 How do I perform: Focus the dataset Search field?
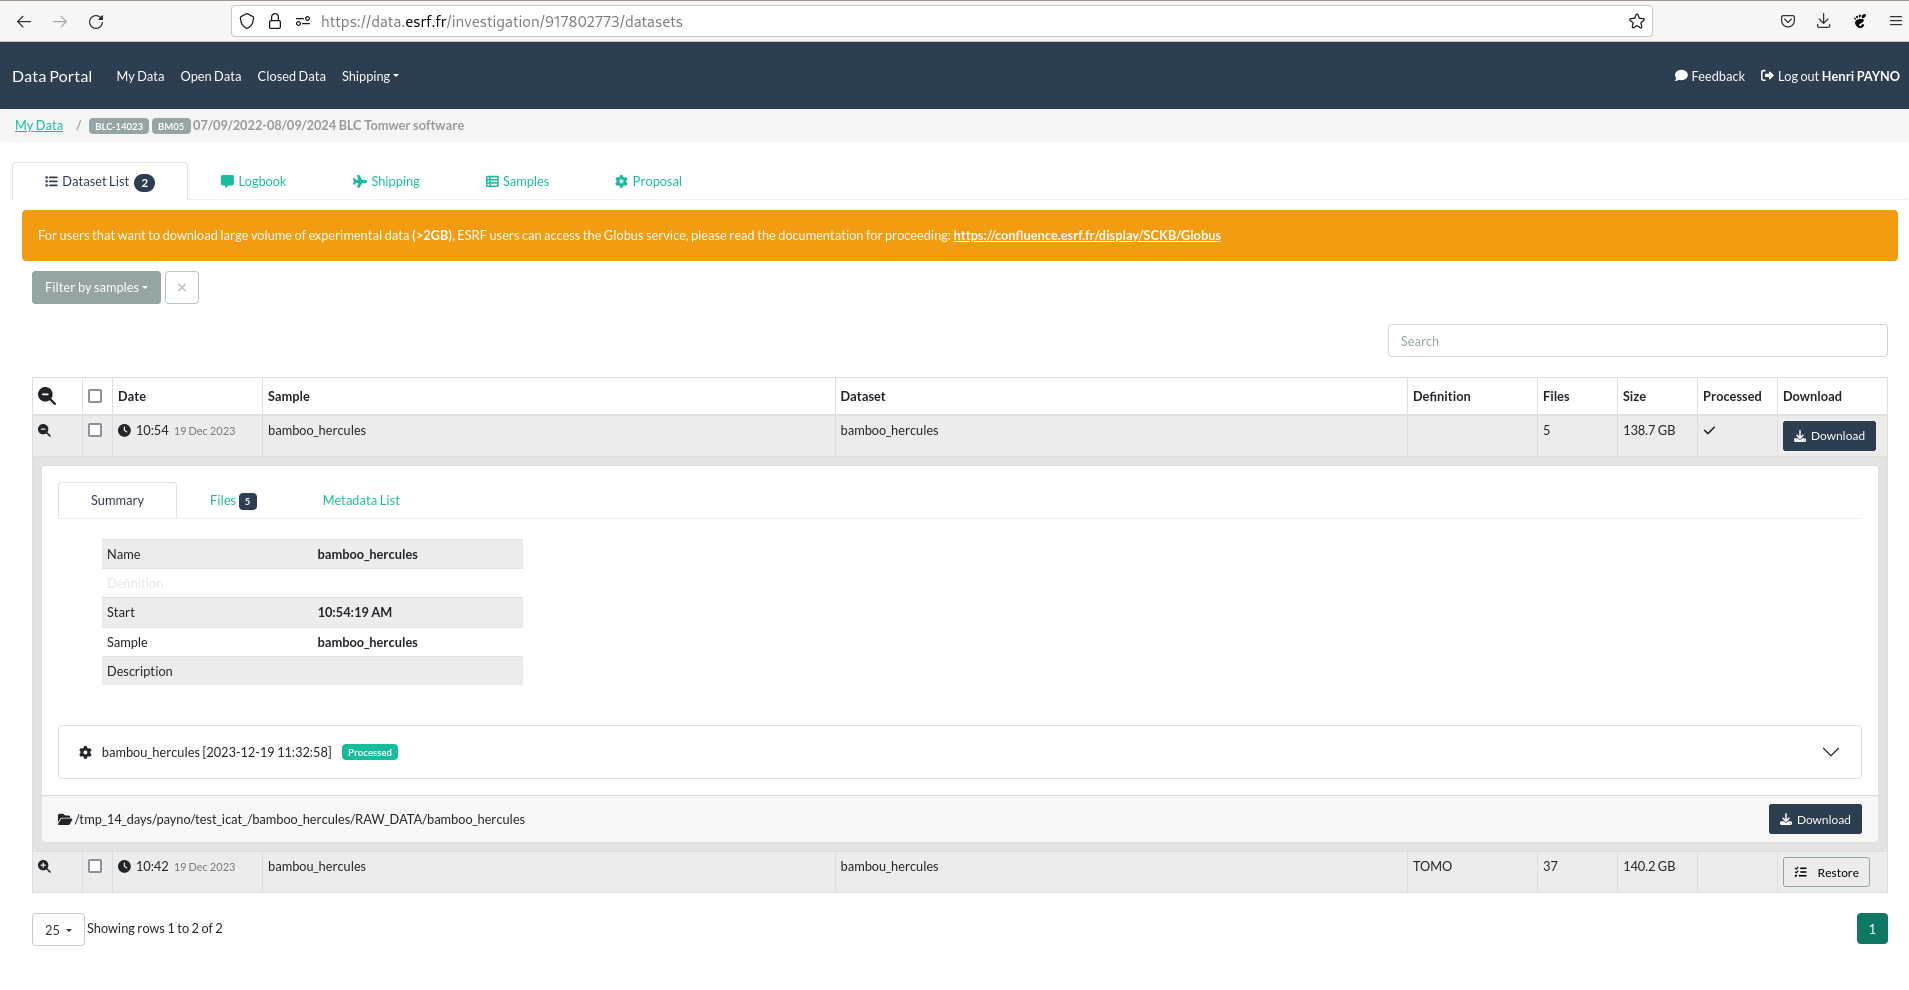(1637, 341)
